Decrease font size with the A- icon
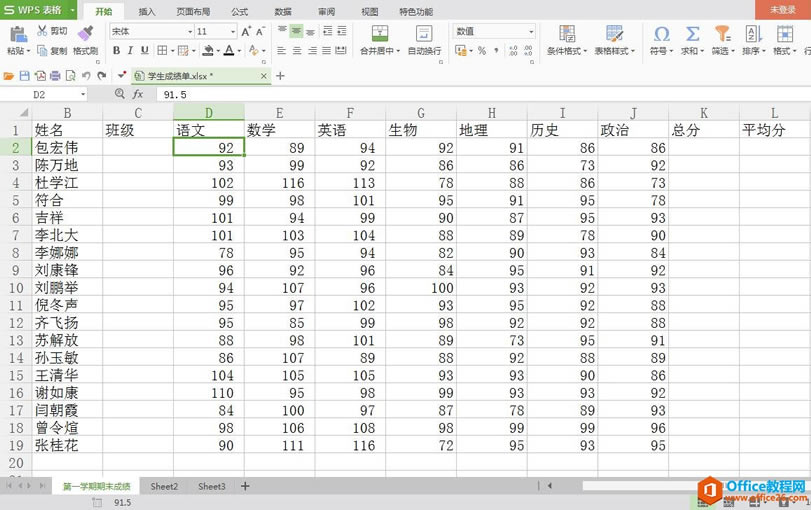This screenshot has width=811, height=510. pos(260,32)
